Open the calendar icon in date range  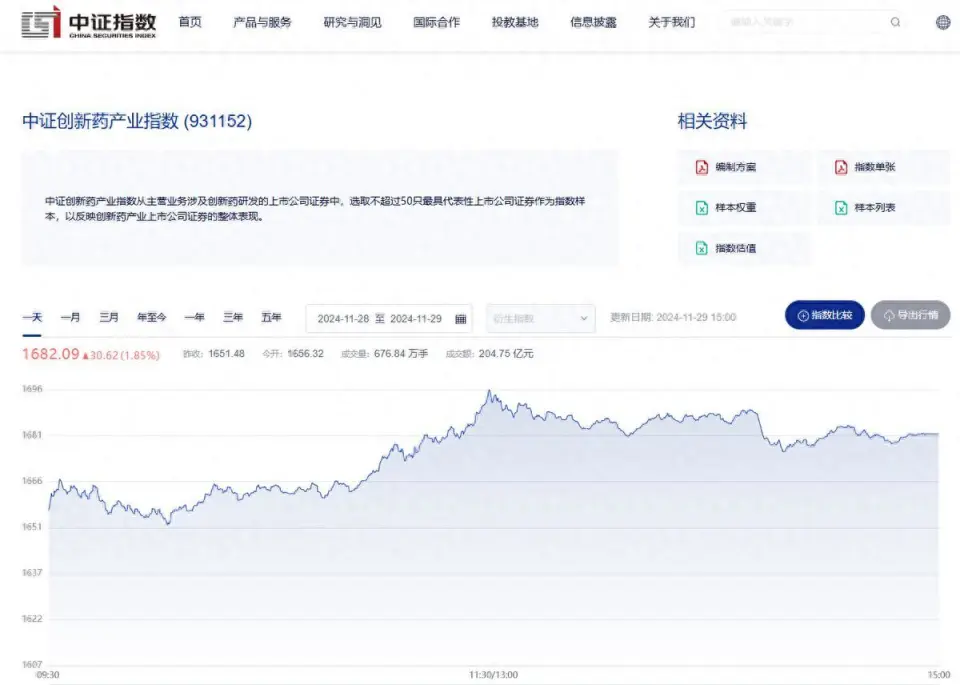[460, 319]
